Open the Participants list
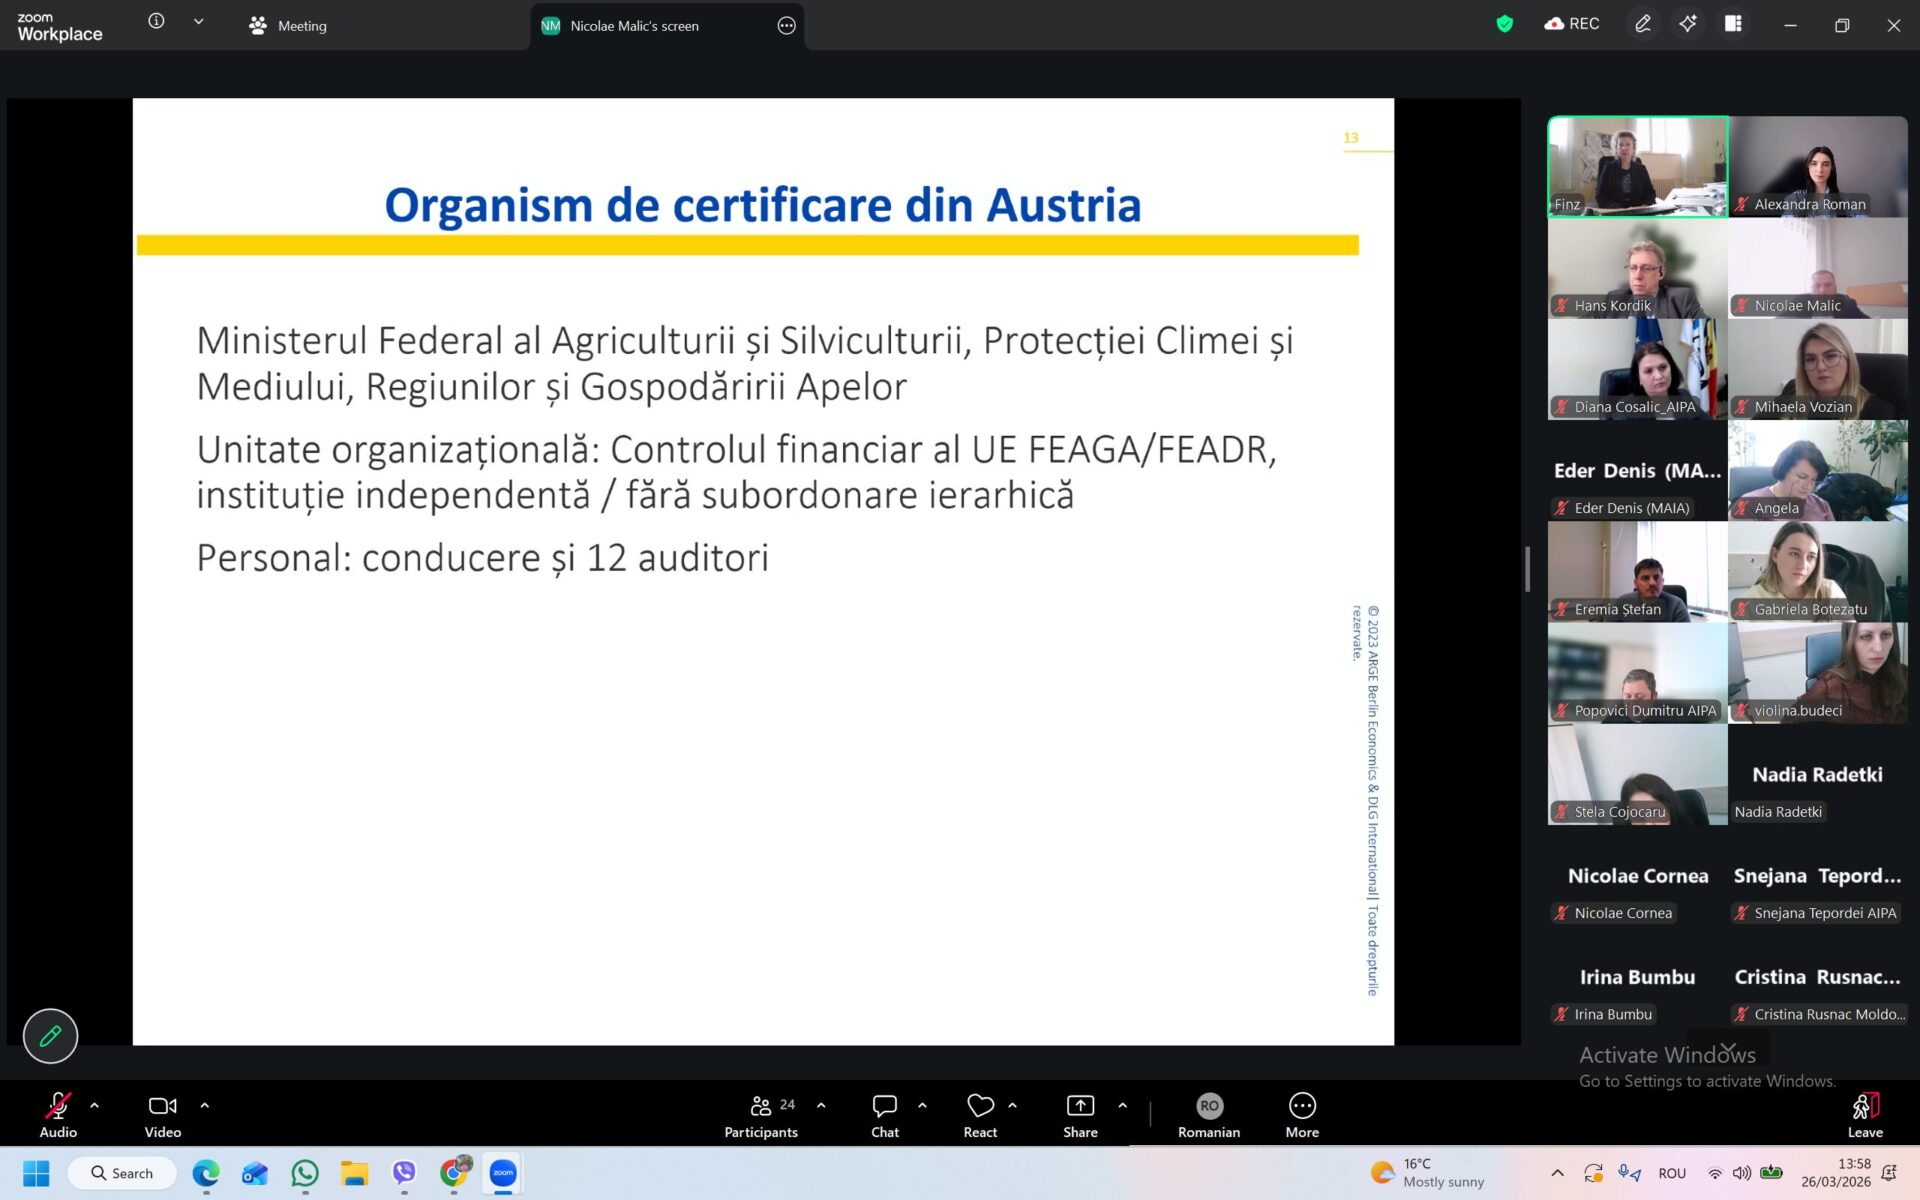 tap(761, 1114)
